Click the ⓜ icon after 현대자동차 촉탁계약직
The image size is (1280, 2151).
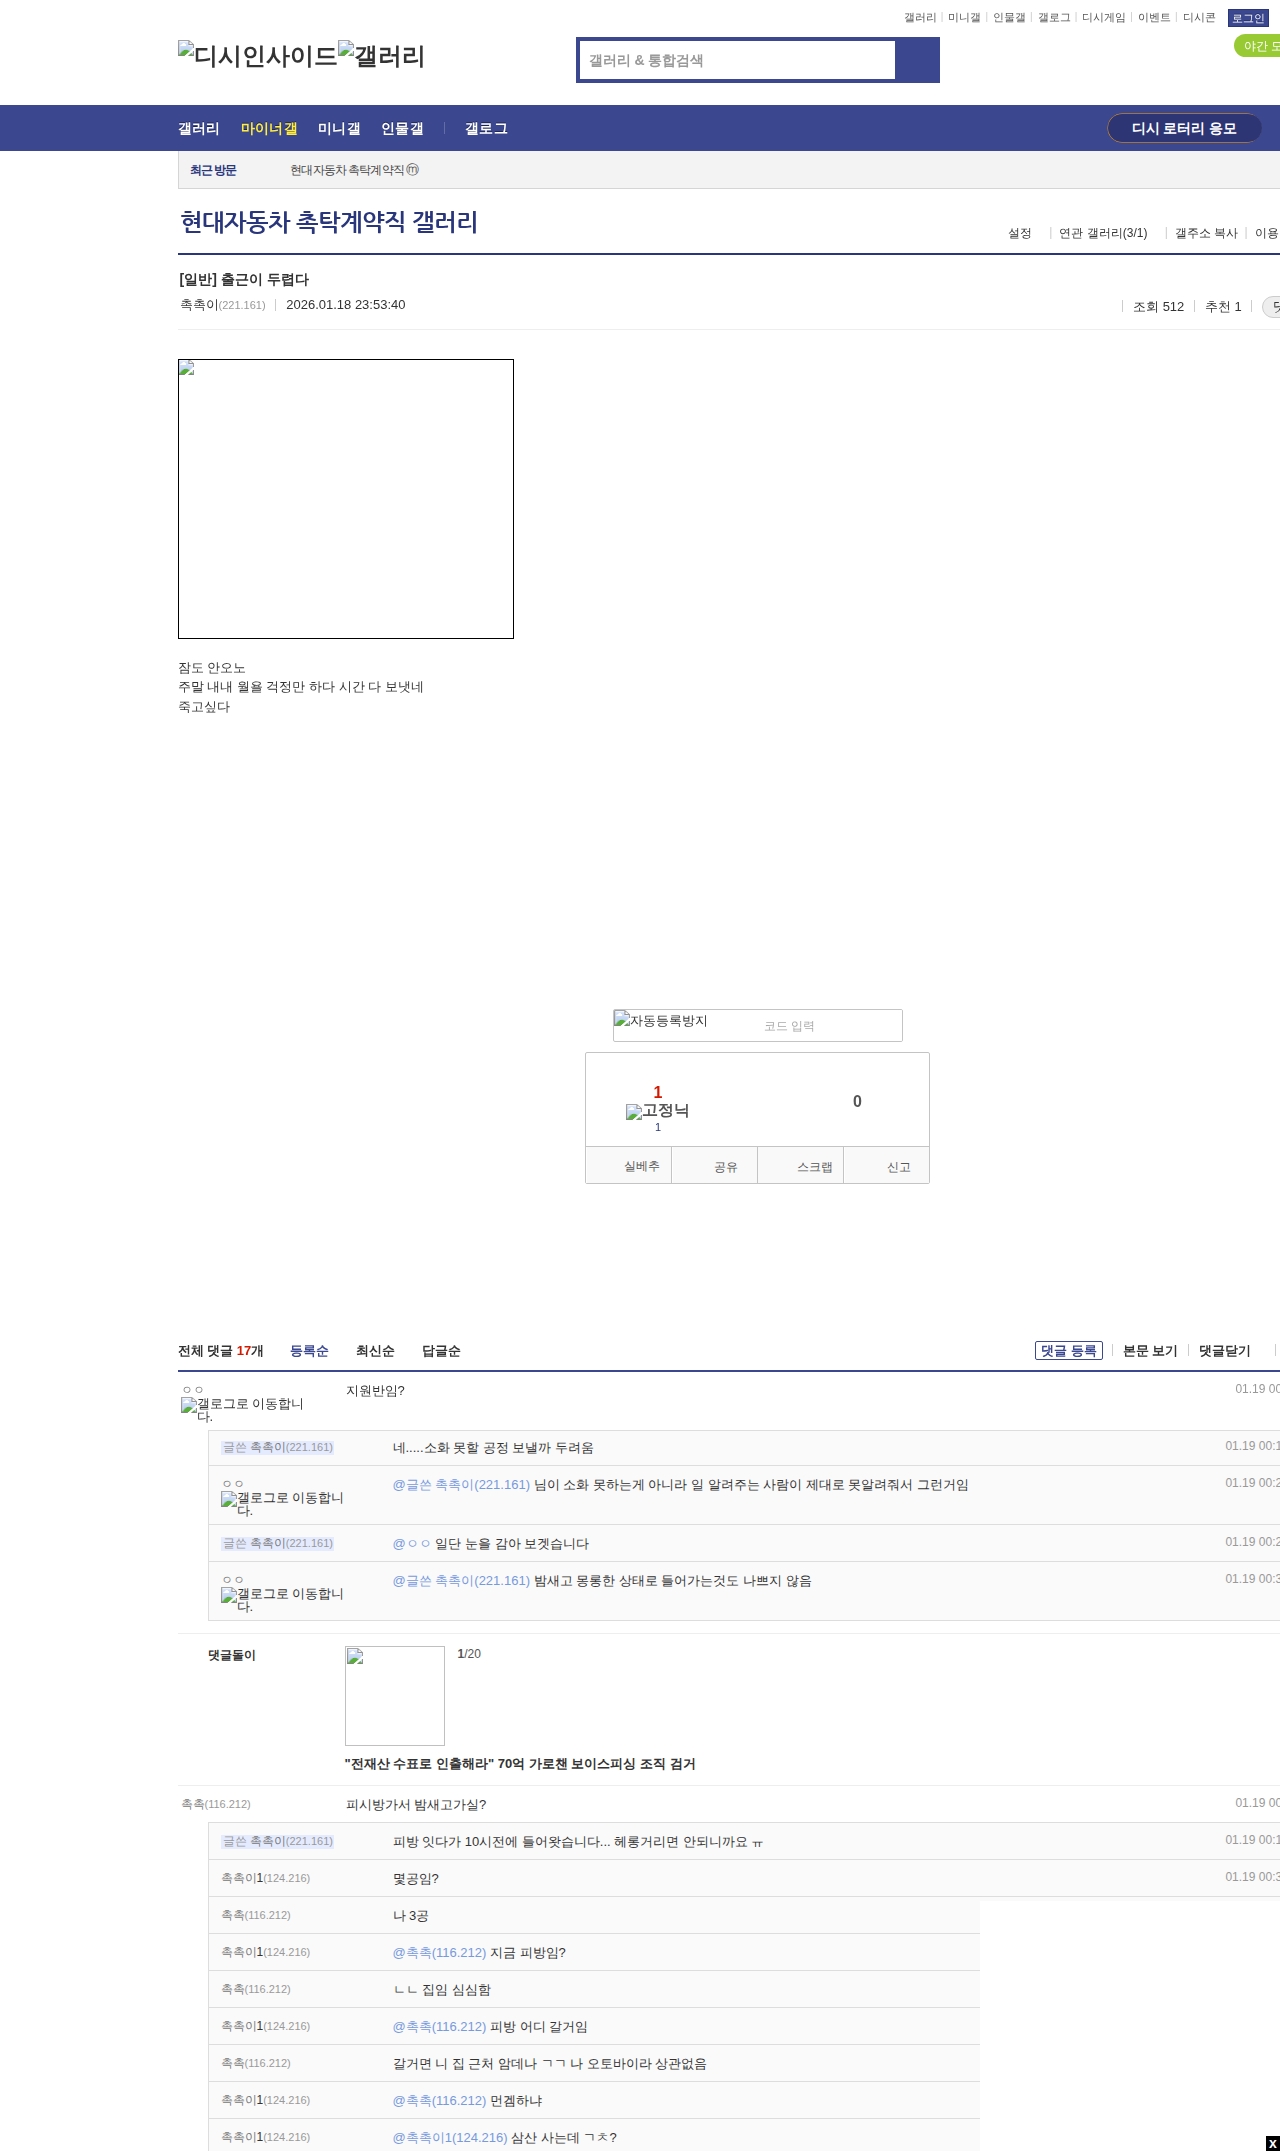point(413,170)
